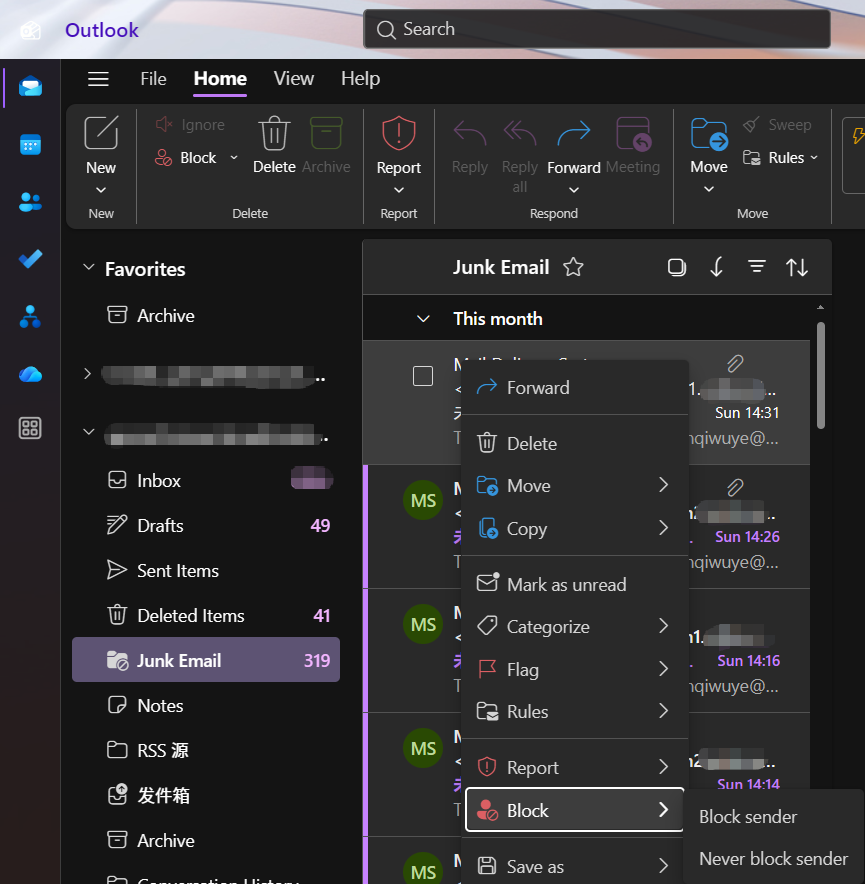Open the To Do checkmark app
This screenshot has width=865, height=884.
pyautogui.click(x=30, y=259)
